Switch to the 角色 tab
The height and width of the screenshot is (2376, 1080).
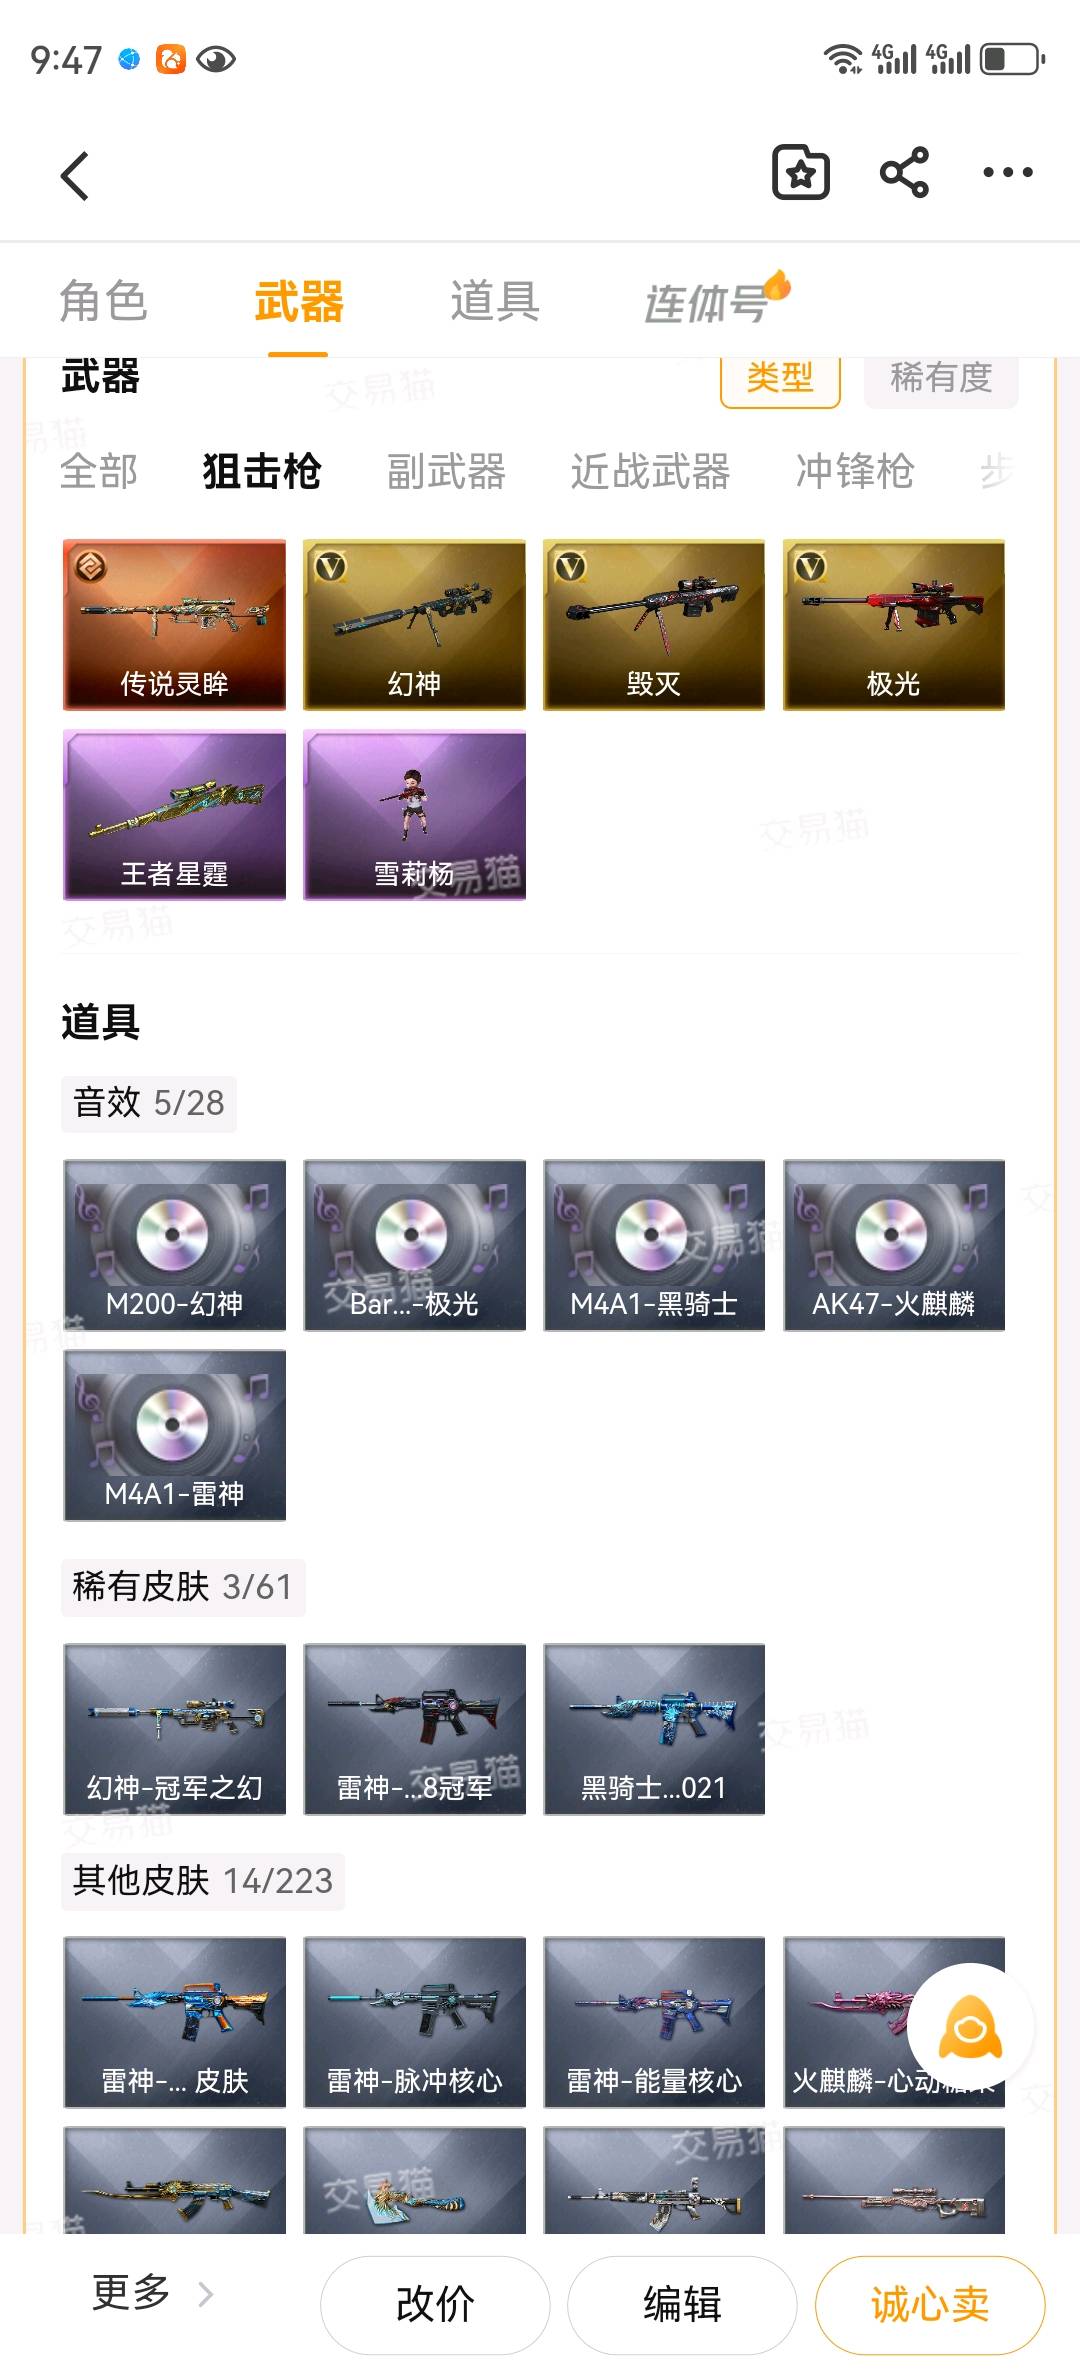[x=103, y=301]
